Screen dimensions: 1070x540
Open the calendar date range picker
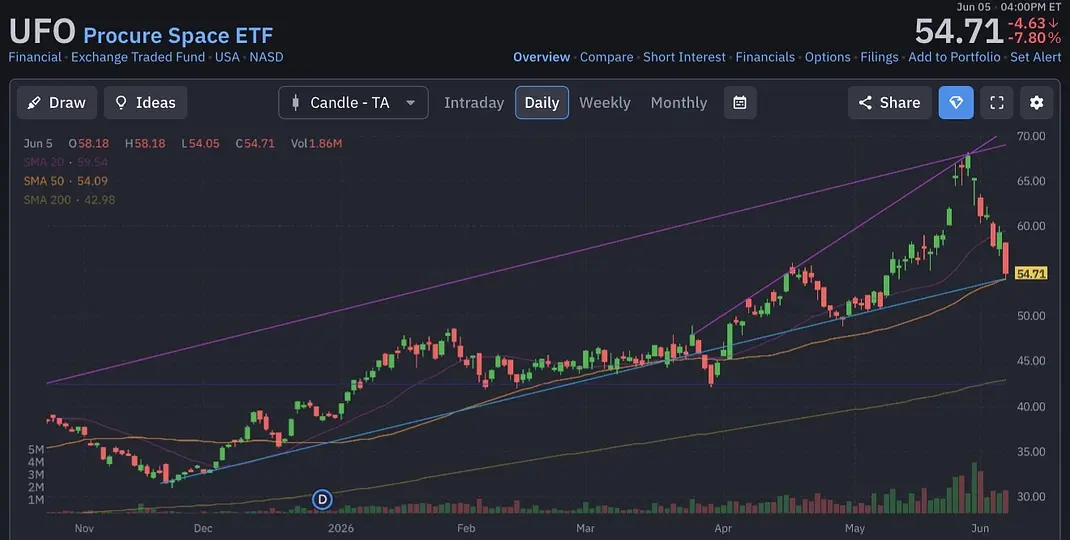[x=740, y=102]
